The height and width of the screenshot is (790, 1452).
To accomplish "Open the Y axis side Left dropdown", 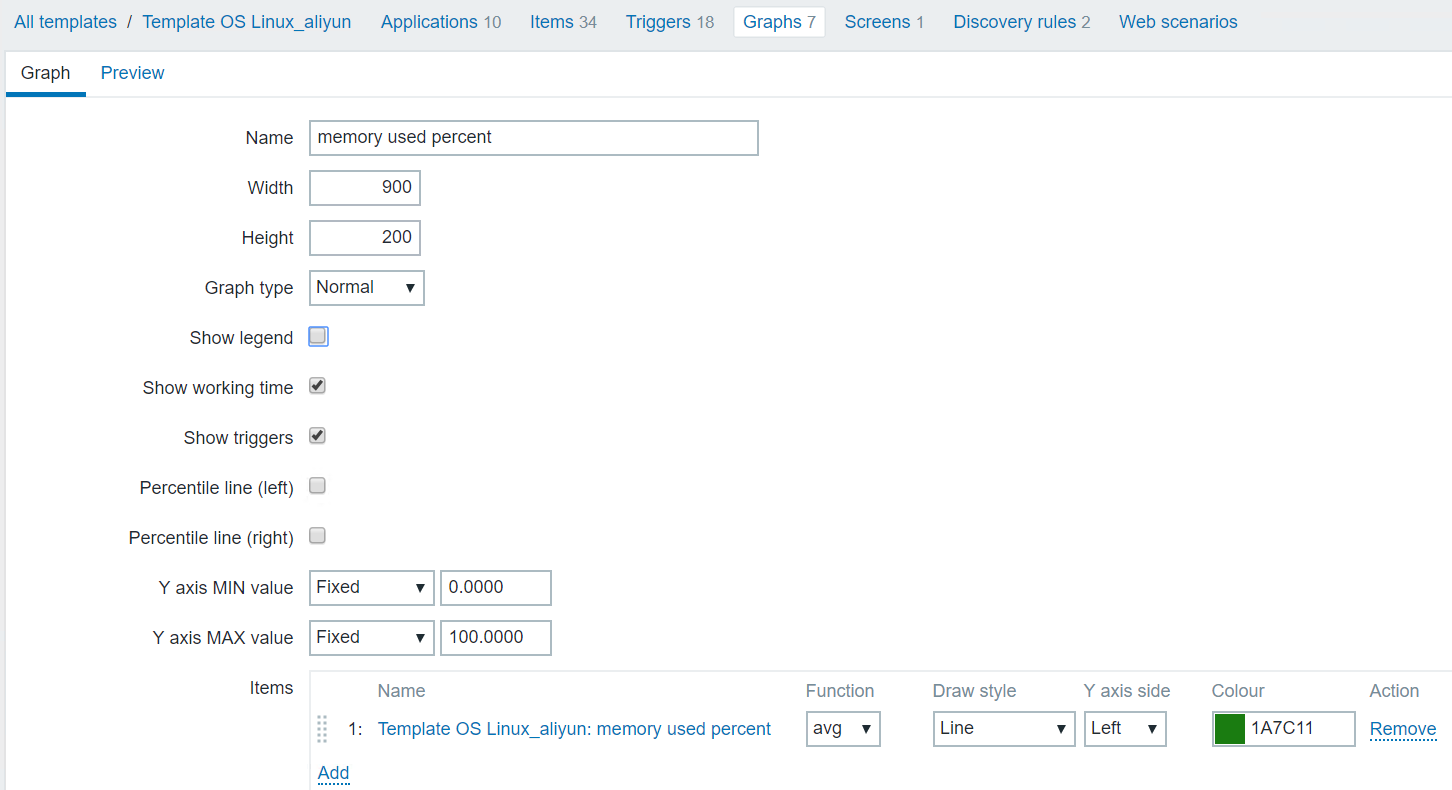I will click(1125, 729).
